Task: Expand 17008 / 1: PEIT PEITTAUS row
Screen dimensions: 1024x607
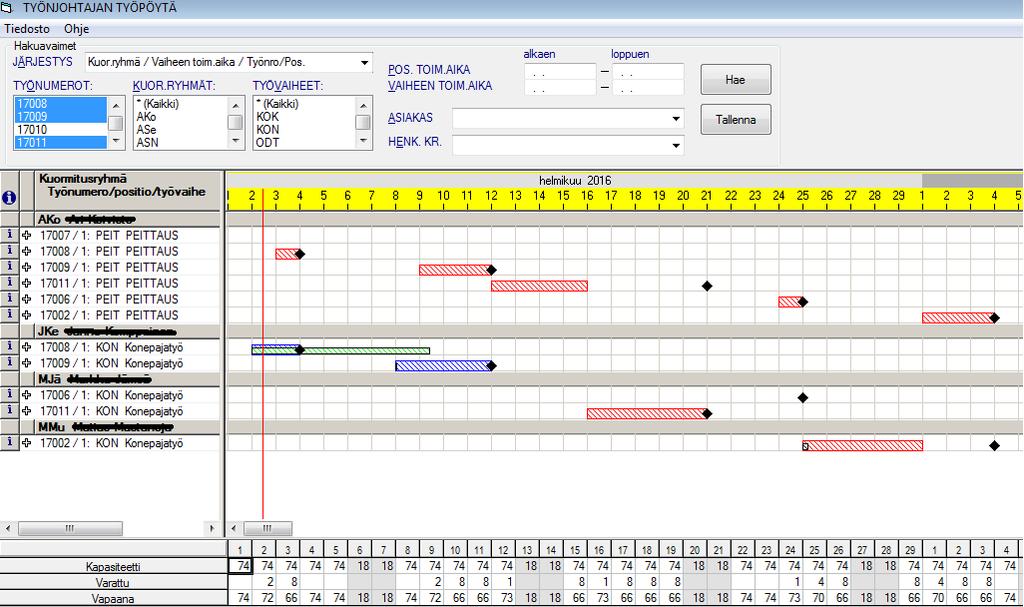Action: click(27, 251)
